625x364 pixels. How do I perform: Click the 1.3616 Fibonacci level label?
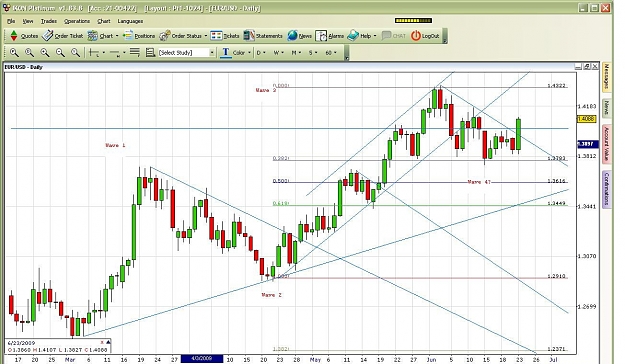click(556, 181)
